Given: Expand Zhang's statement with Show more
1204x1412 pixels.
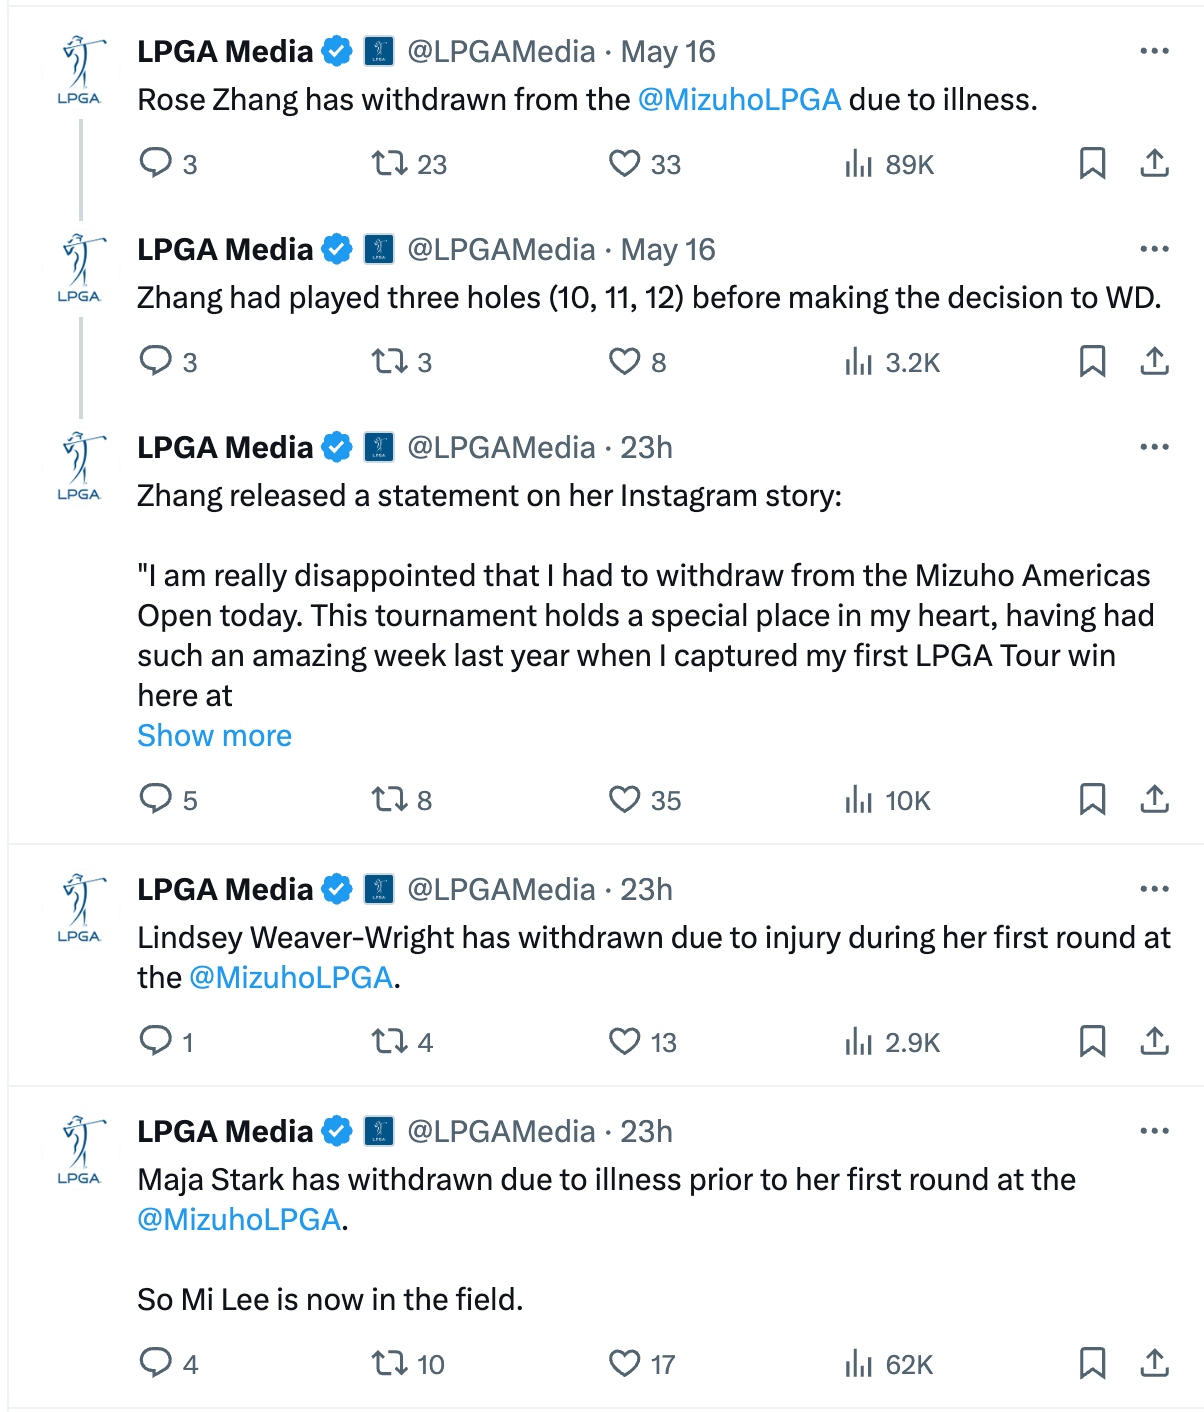Looking at the screenshot, I should click(x=214, y=736).
